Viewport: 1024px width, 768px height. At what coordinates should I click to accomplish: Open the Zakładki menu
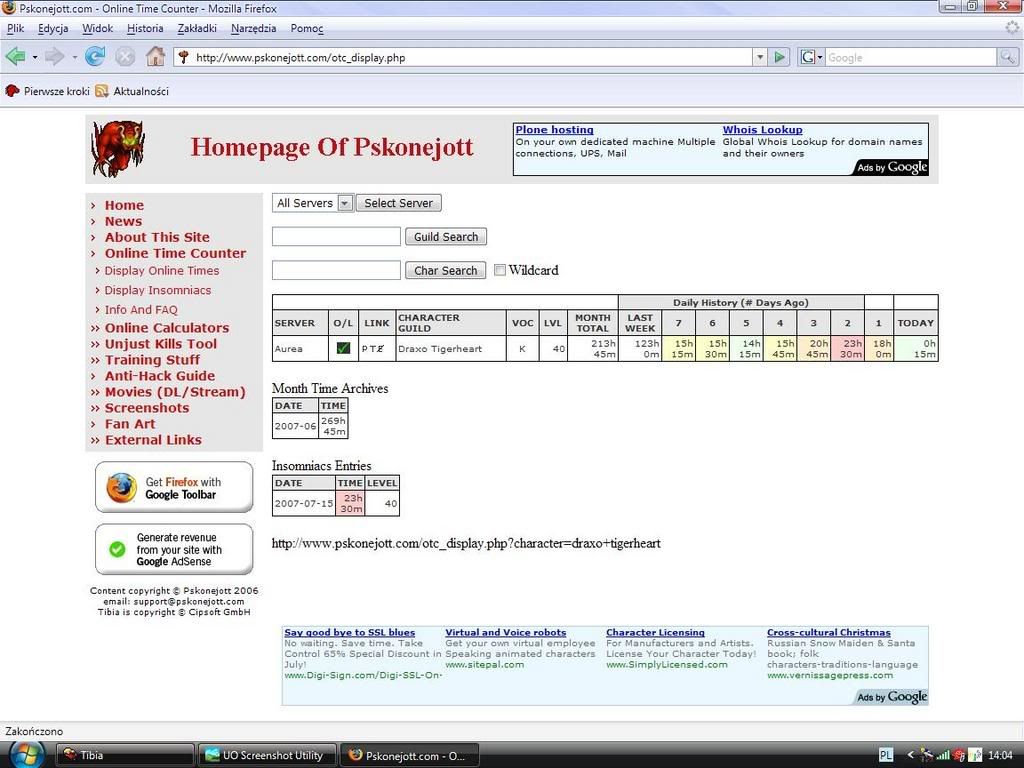point(197,28)
